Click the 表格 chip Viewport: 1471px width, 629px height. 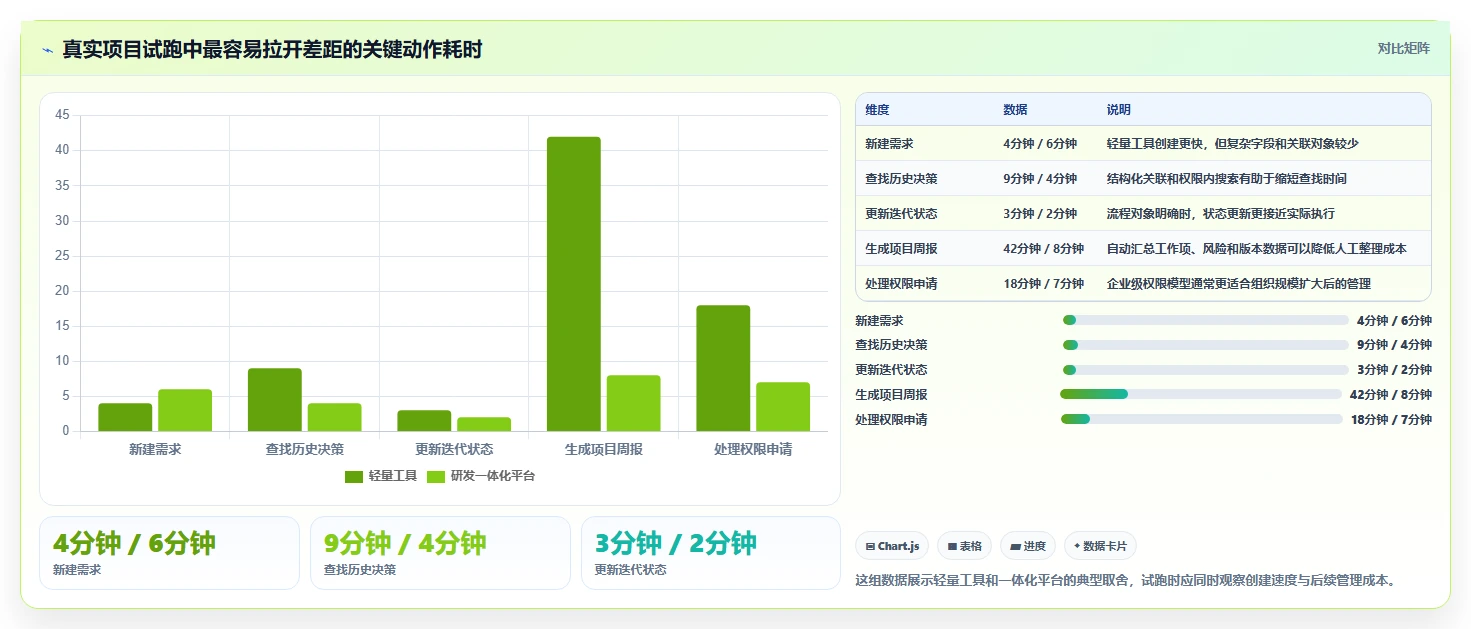click(x=964, y=546)
